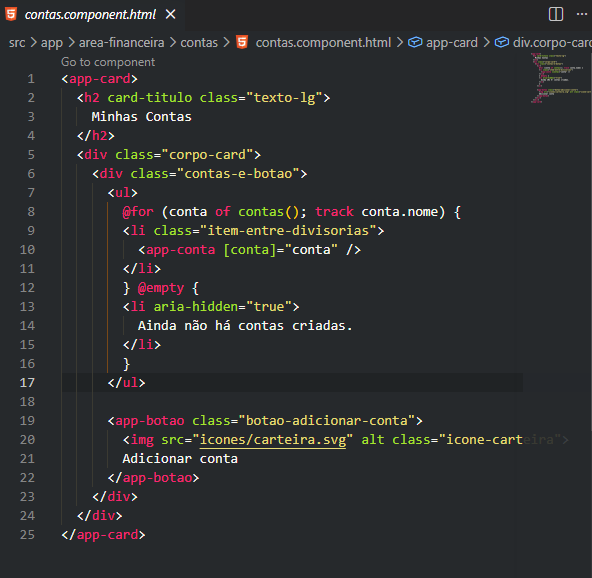Viewport: 592px width, 578px height.
Task: Open the contas.component.html breadcrumb file name
Action: (x=323, y=43)
